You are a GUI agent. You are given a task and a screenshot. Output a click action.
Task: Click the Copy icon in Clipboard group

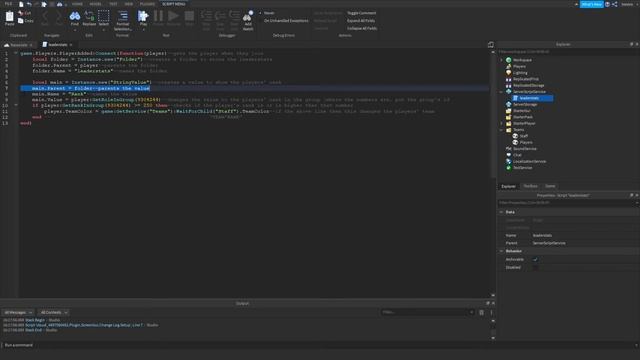click(x=21, y=20)
